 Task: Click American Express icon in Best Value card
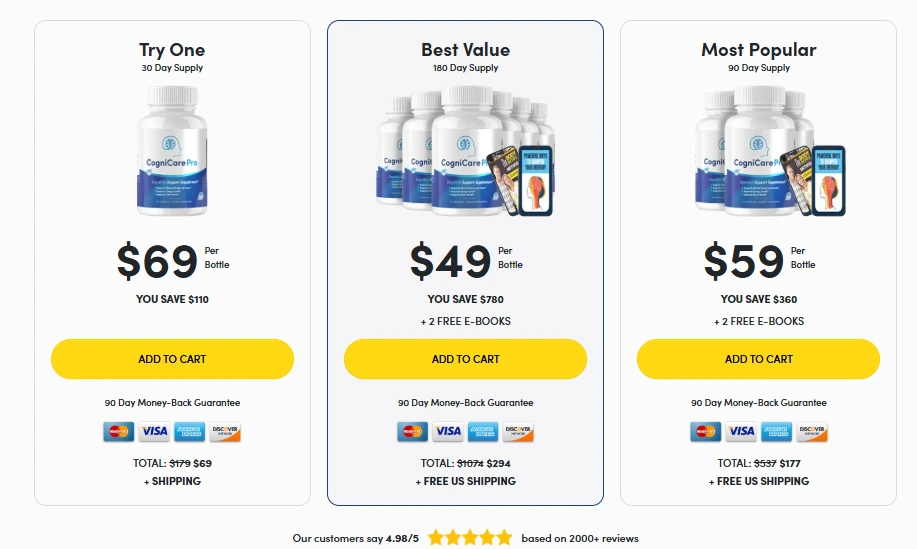[483, 431]
